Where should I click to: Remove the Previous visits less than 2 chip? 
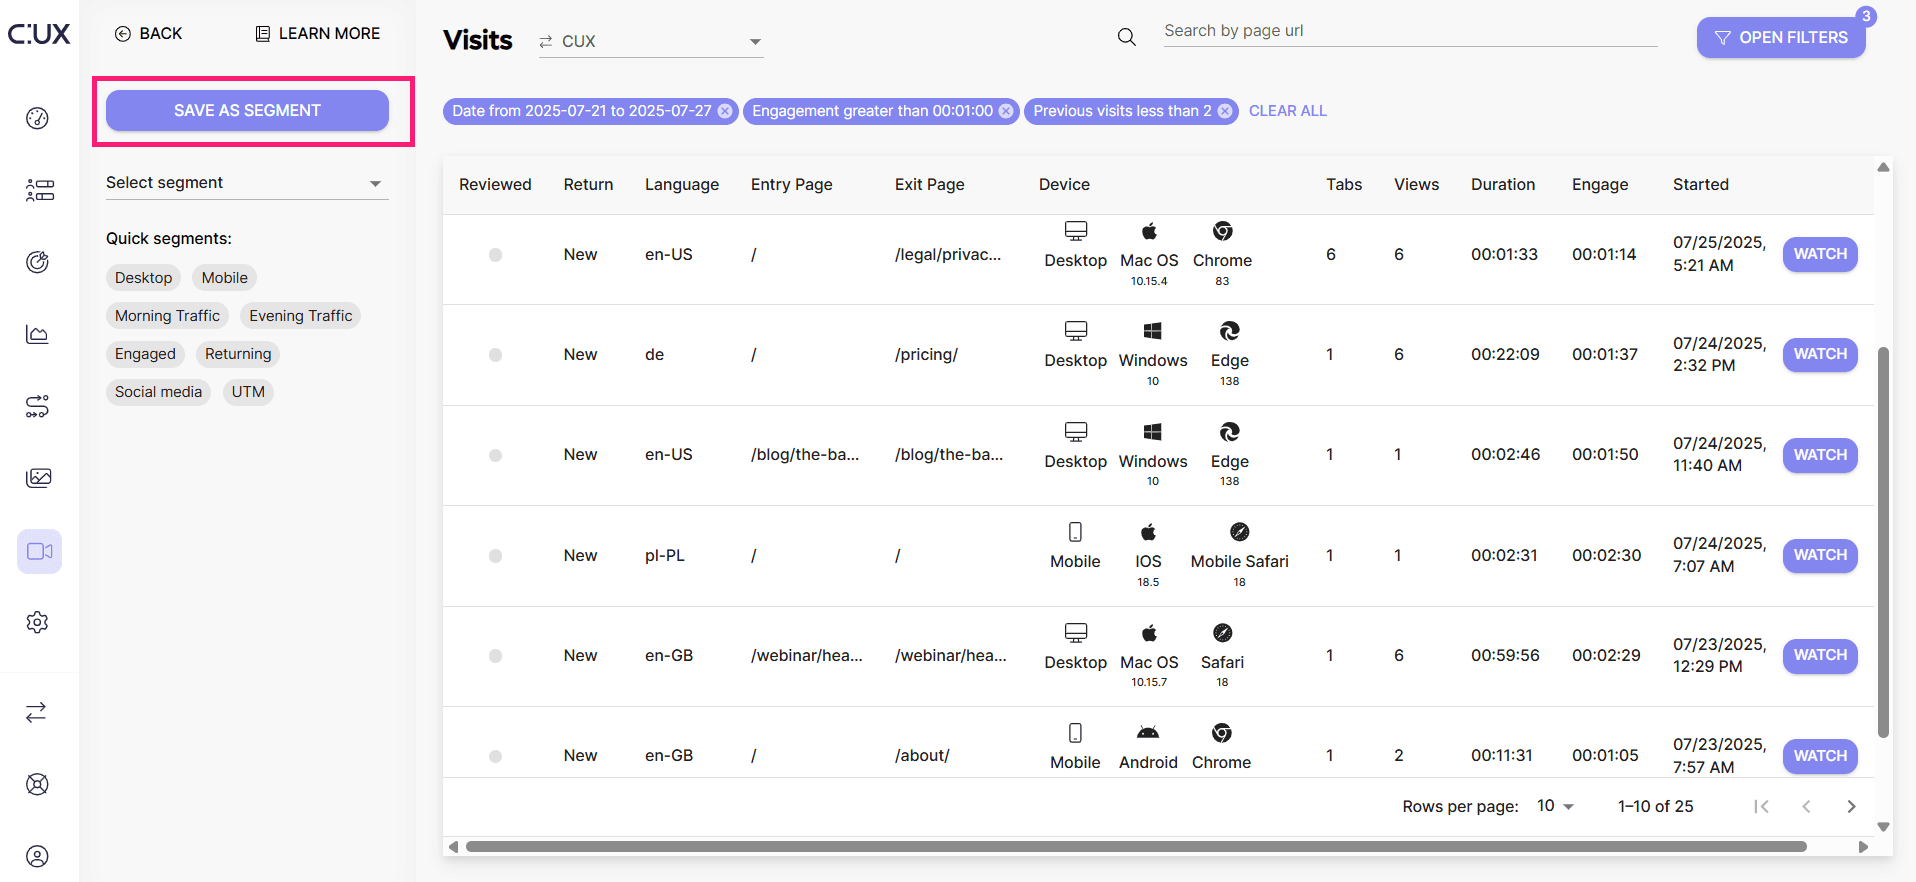1225,111
